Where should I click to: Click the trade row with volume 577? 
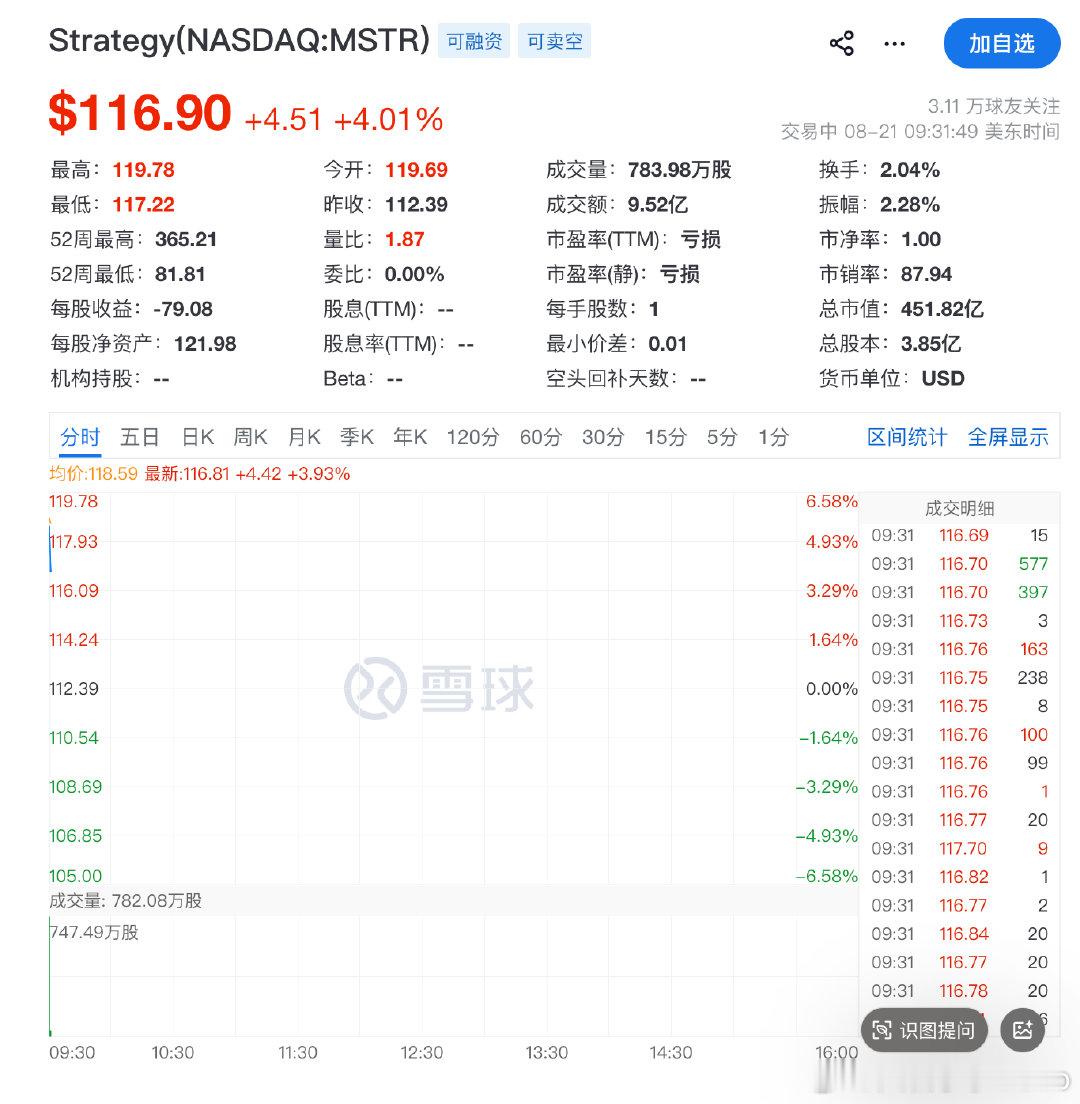click(x=960, y=564)
